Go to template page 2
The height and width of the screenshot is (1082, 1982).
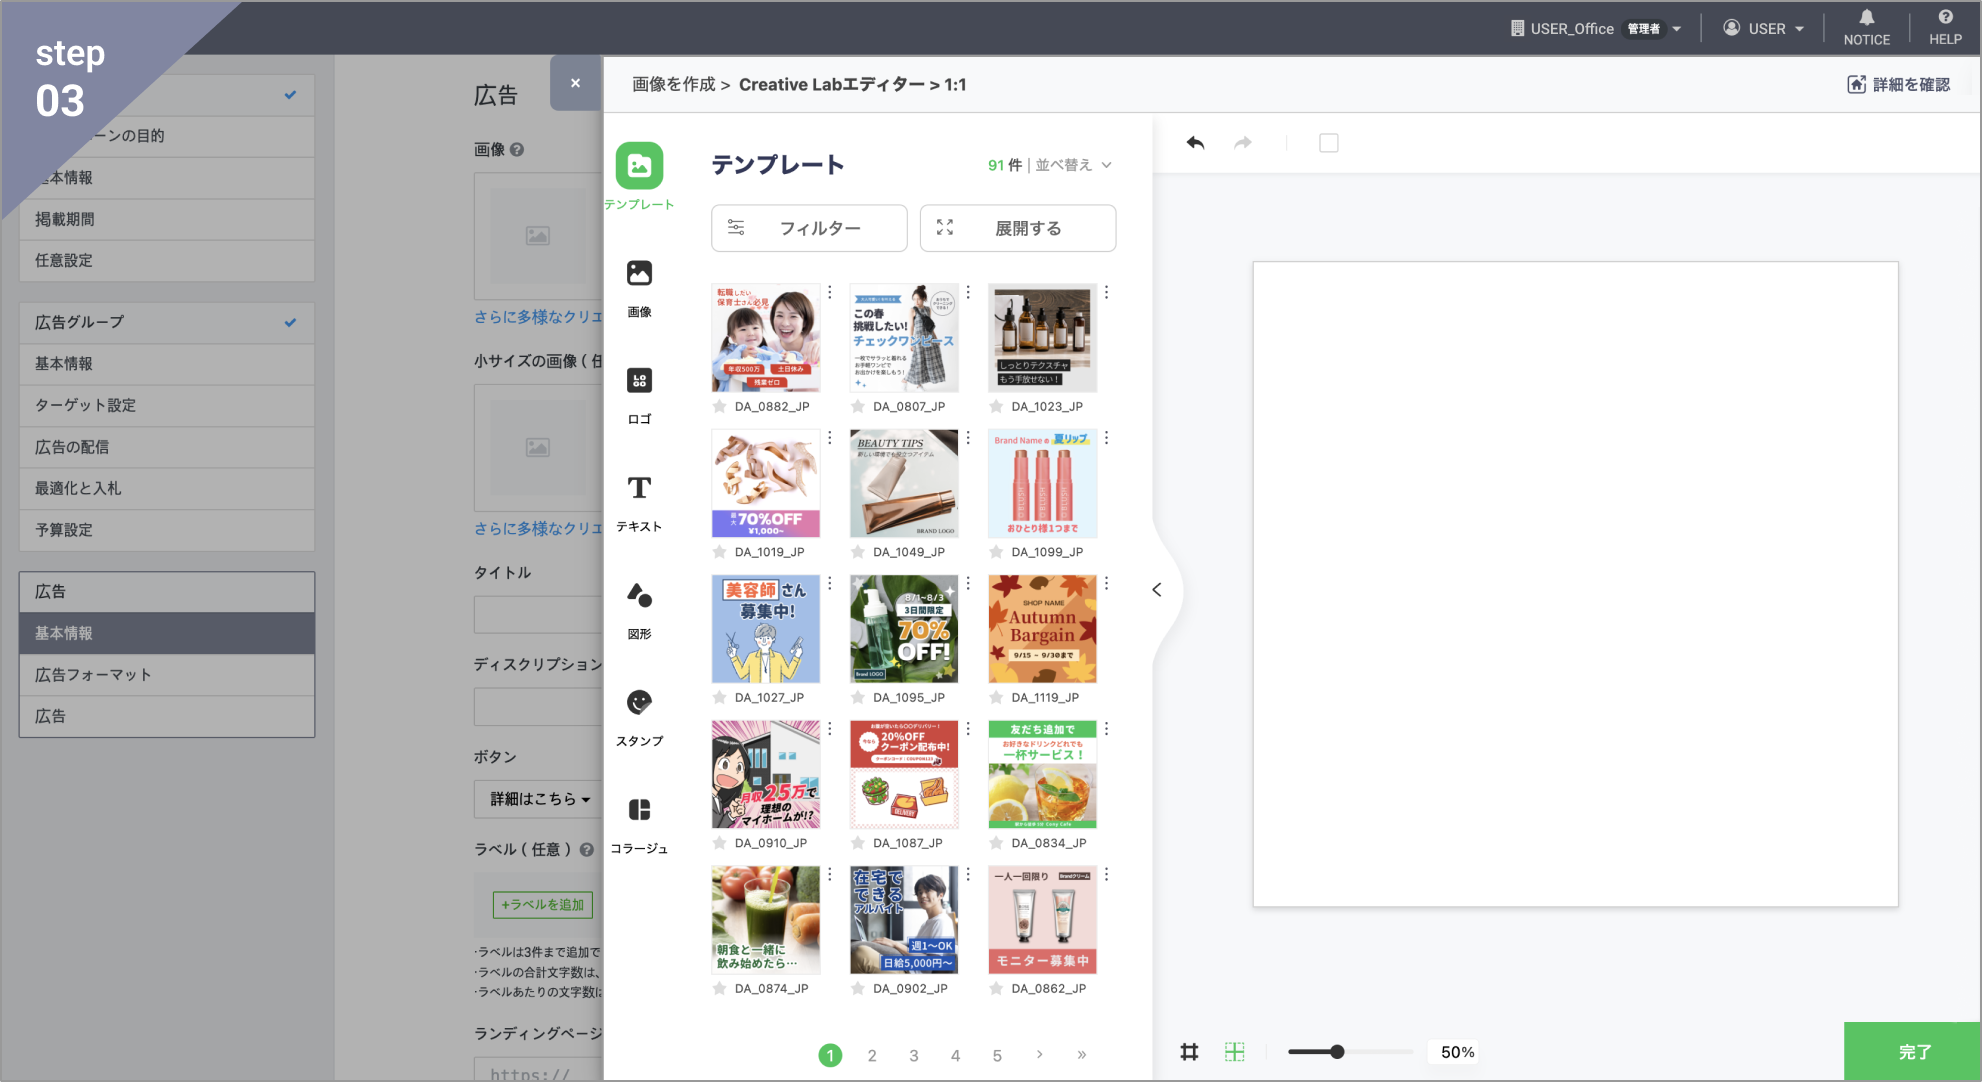872,1055
